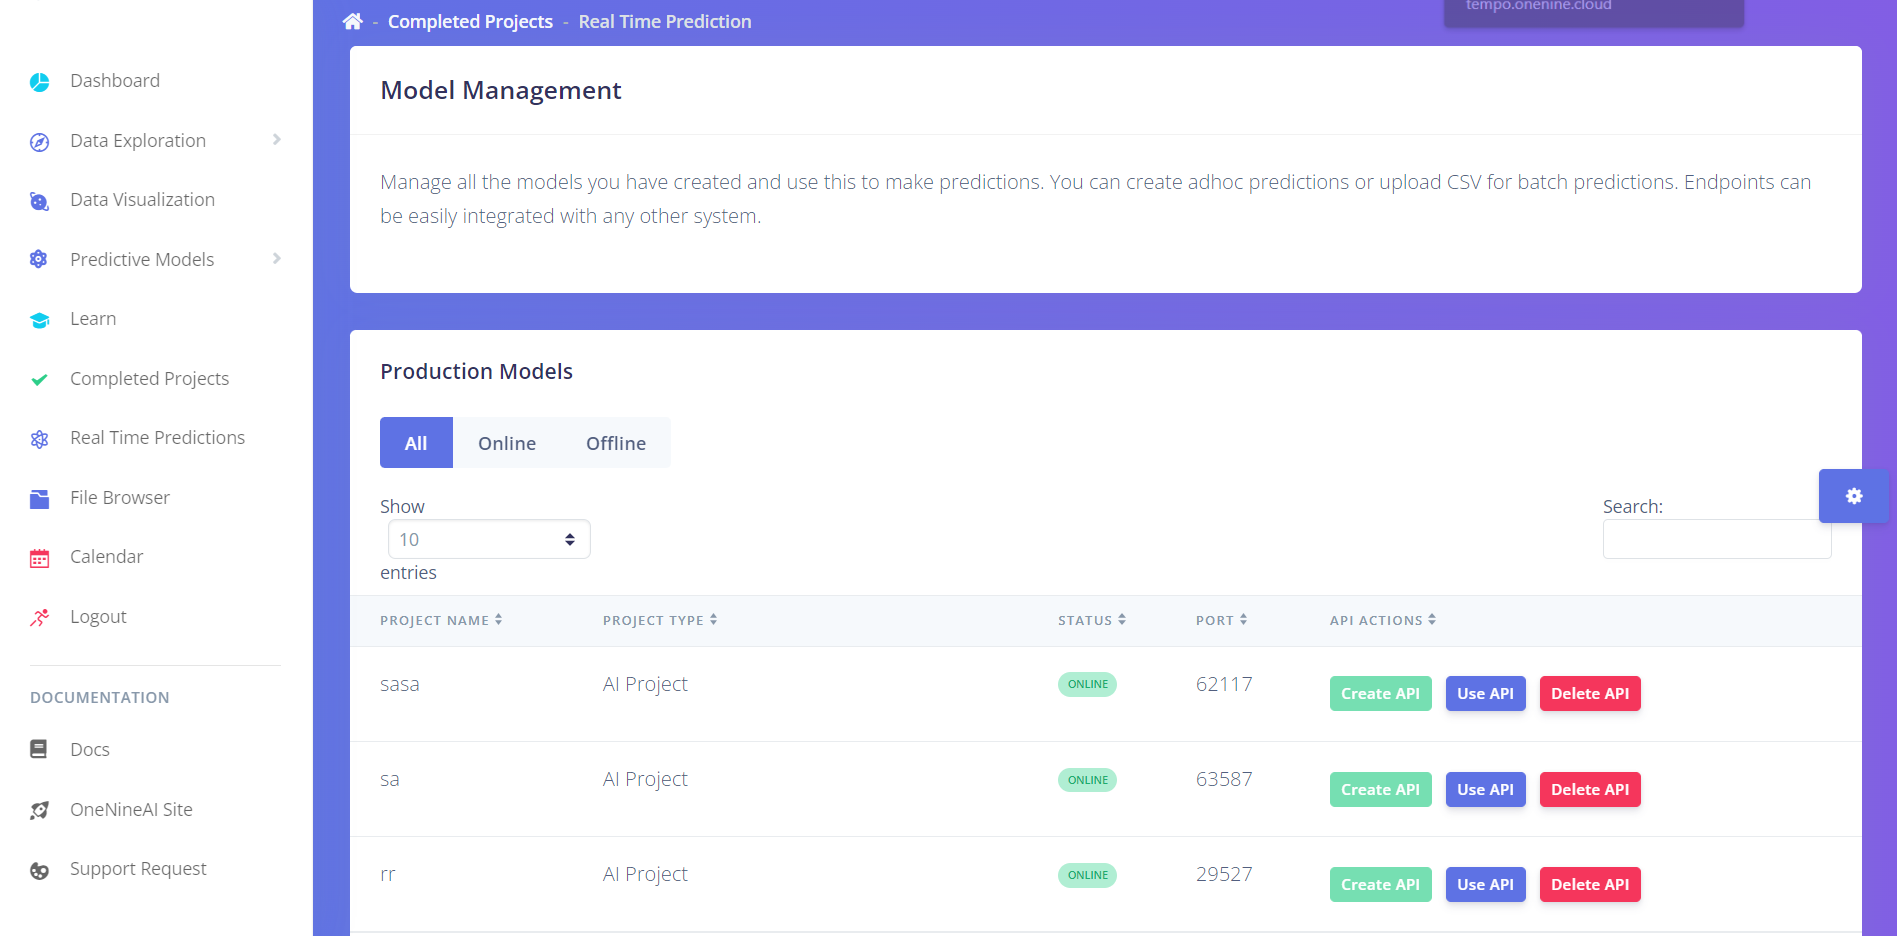This screenshot has height=936, width=1897.
Task: Click the ONLINE status badge for rr
Action: pos(1087,875)
